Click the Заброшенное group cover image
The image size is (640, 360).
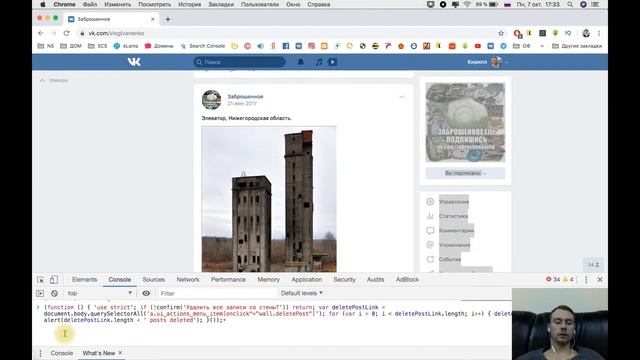(x=465, y=122)
